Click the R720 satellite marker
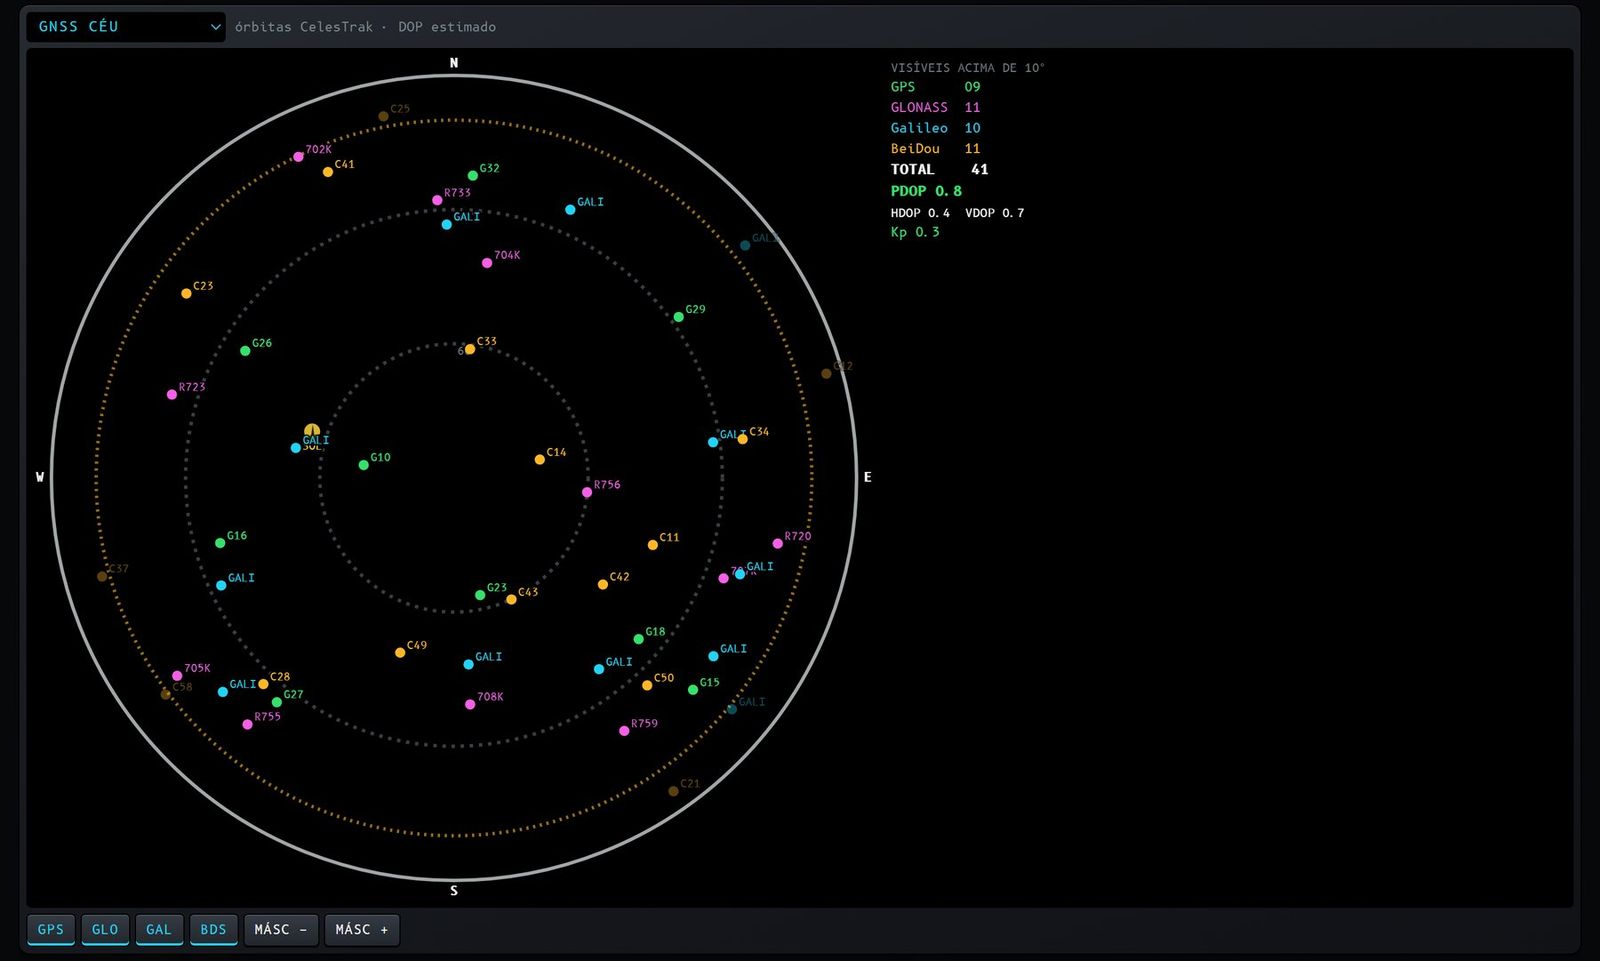The height and width of the screenshot is (961, 1600). (x=778, y=544)
